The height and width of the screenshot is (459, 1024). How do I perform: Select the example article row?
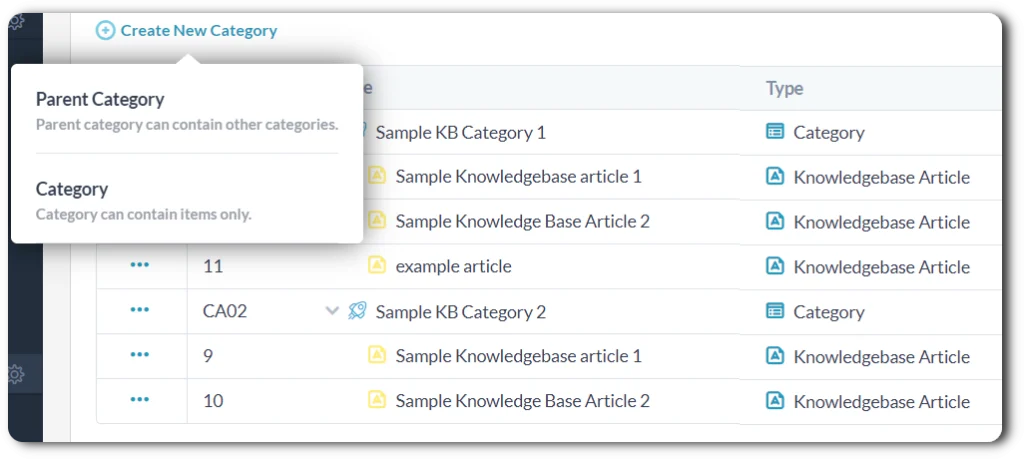pyautogui.click(x=453, y=266)
